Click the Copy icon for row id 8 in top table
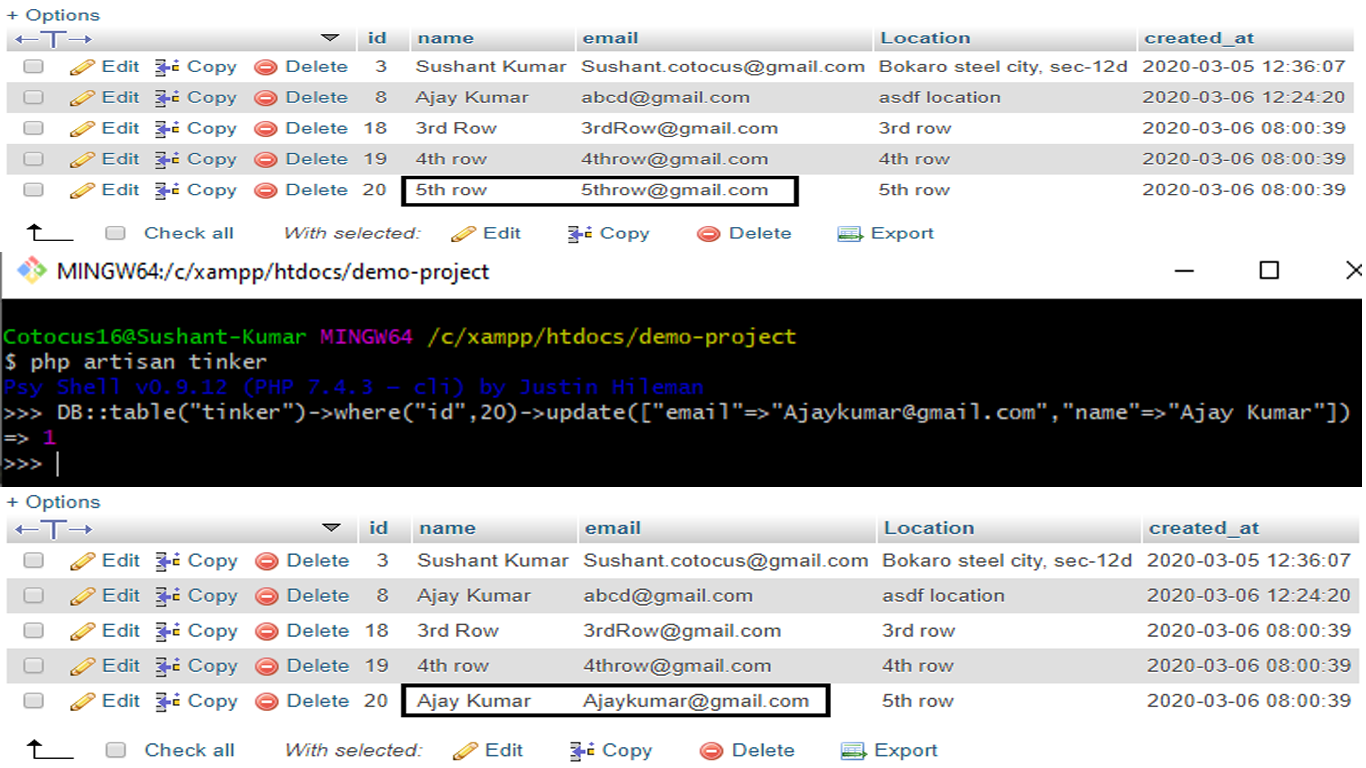This screenshot has width=1366, height=768. click(167, 98)
